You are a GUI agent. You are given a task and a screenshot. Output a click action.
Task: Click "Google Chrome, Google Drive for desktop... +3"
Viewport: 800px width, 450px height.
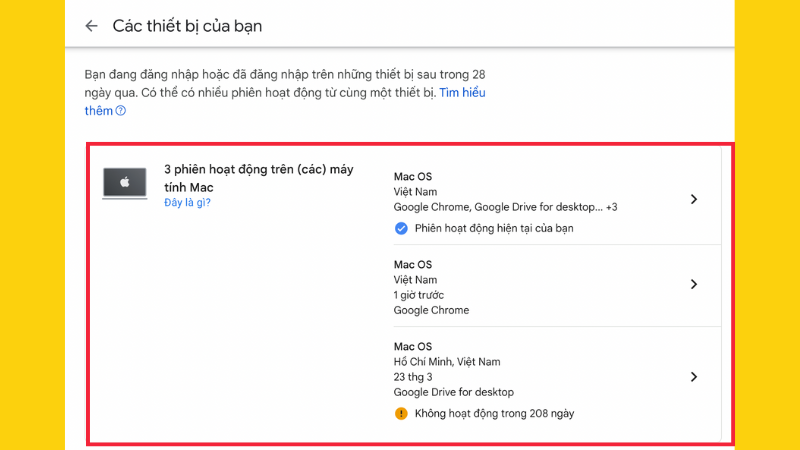pyautogui.click(x=505, y=207)
